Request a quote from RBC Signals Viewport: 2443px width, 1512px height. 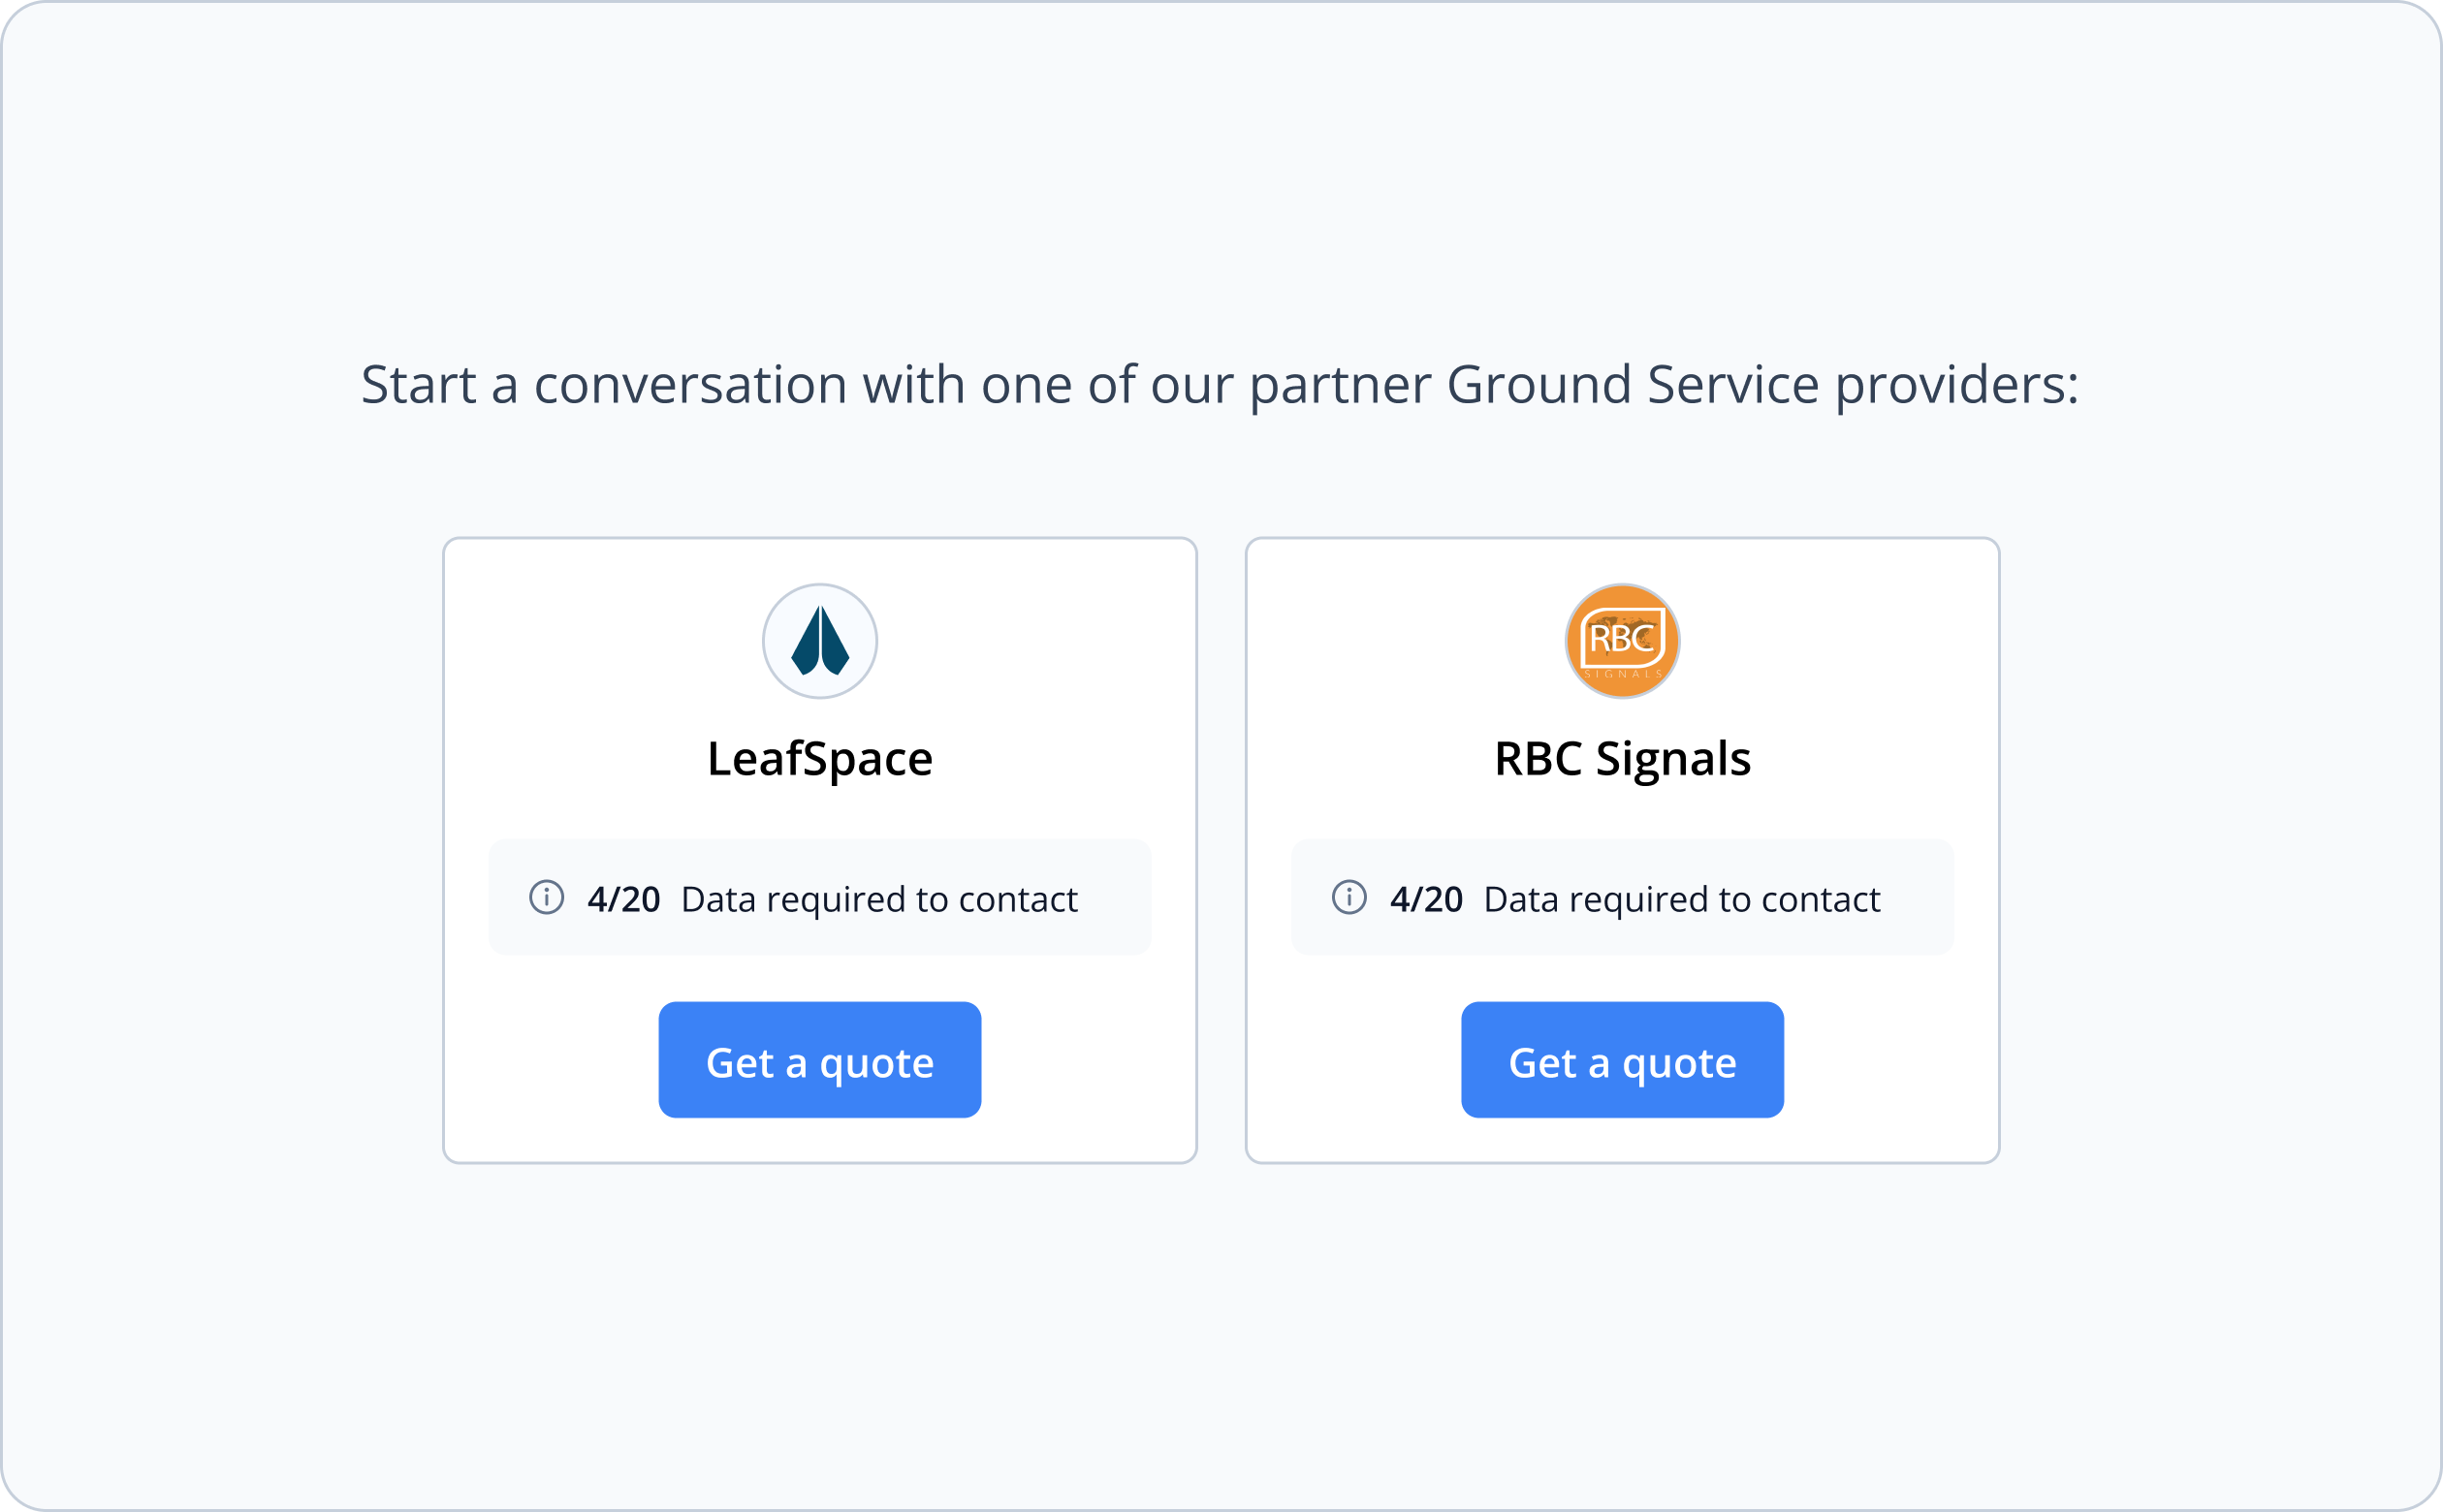point(1622,1060)
